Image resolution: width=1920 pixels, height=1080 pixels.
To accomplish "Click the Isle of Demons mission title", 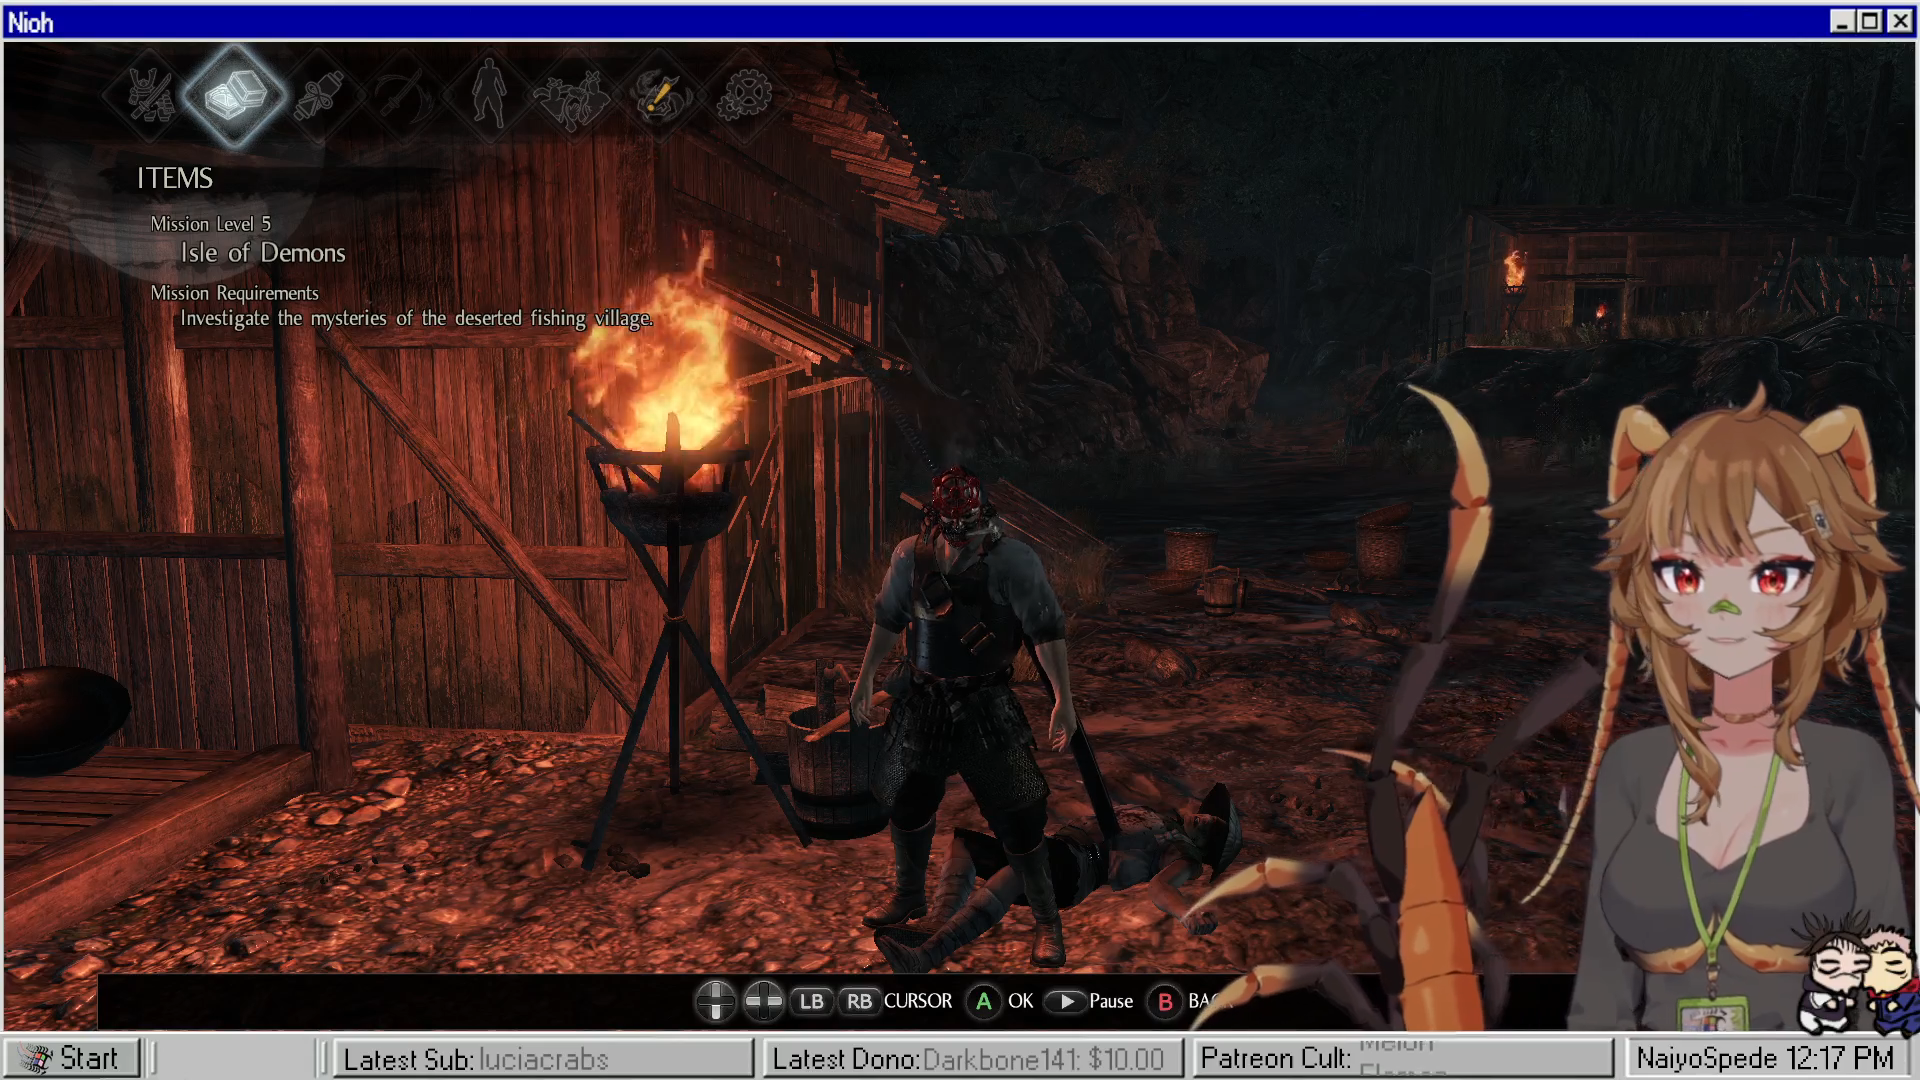I will tap(262, 253).
